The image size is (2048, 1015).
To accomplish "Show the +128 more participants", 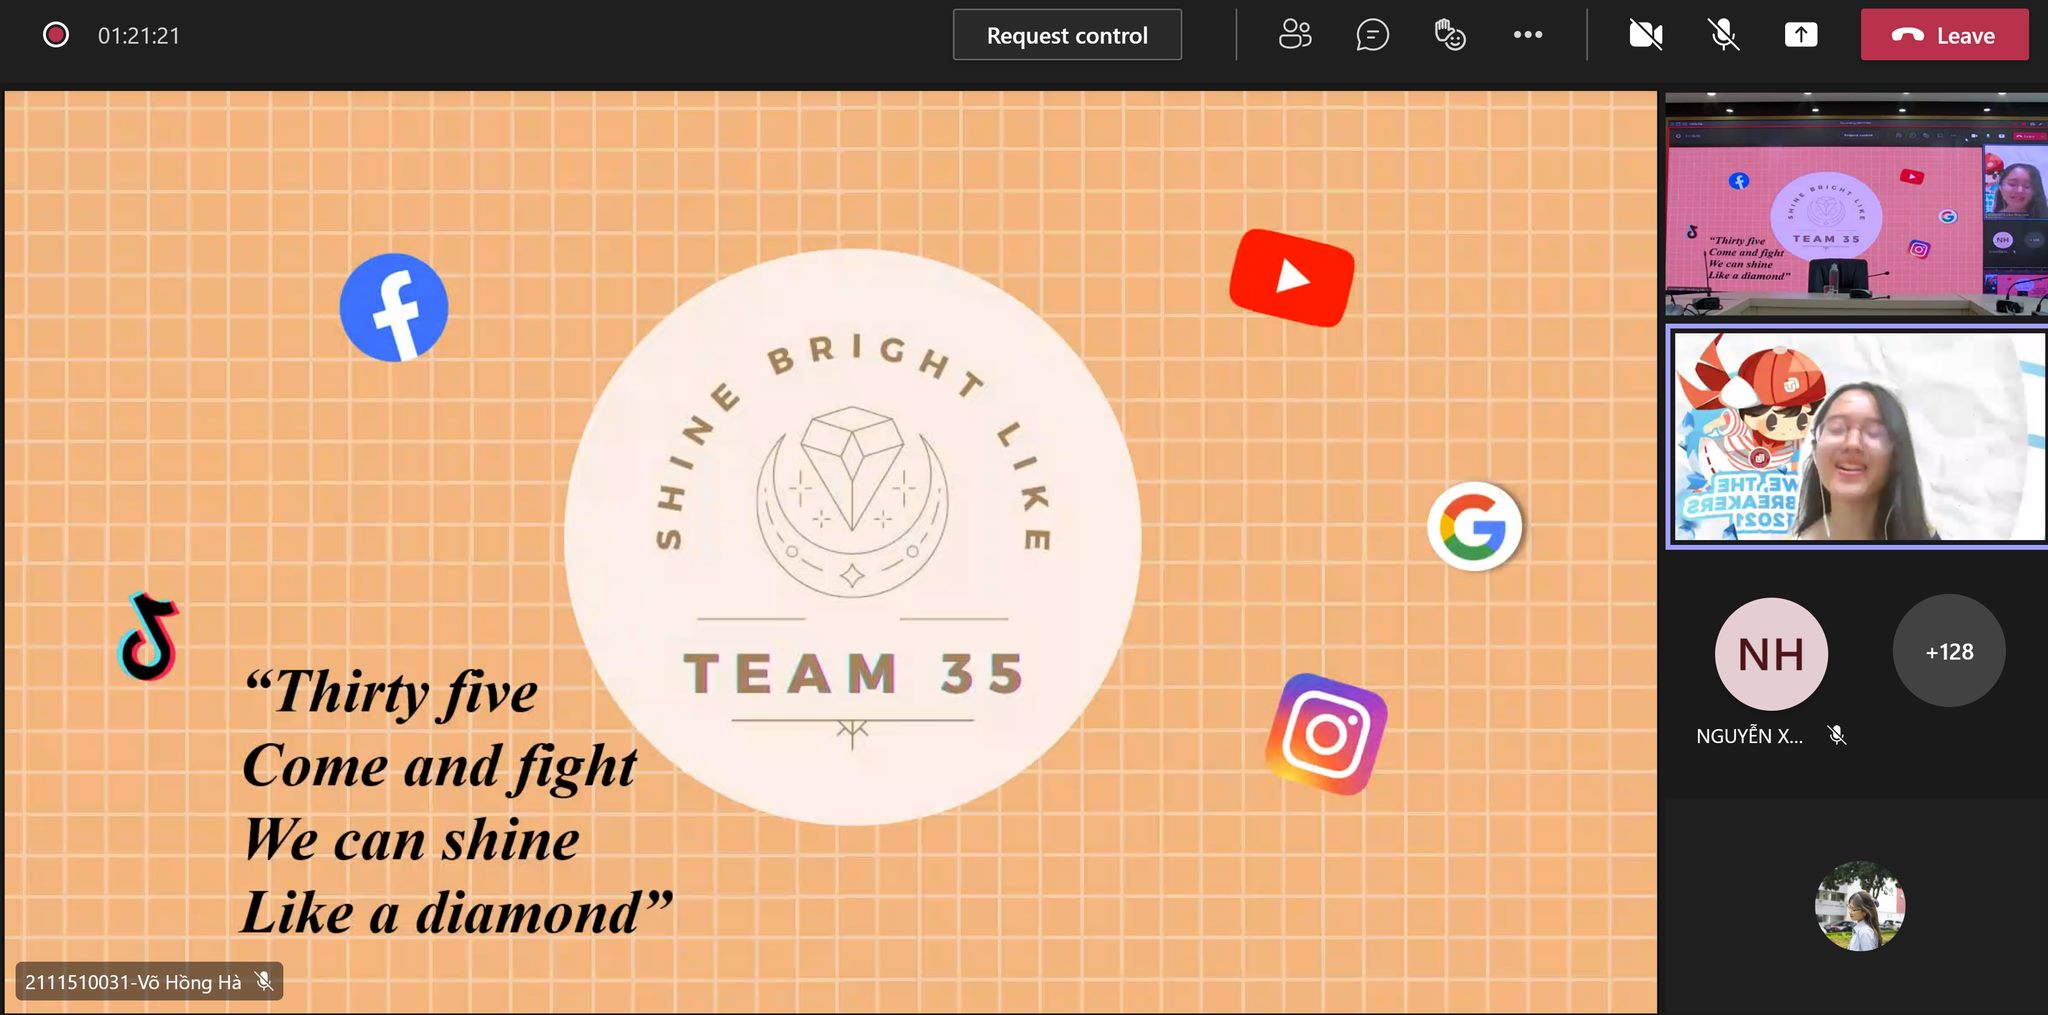I will [1949, 651].
